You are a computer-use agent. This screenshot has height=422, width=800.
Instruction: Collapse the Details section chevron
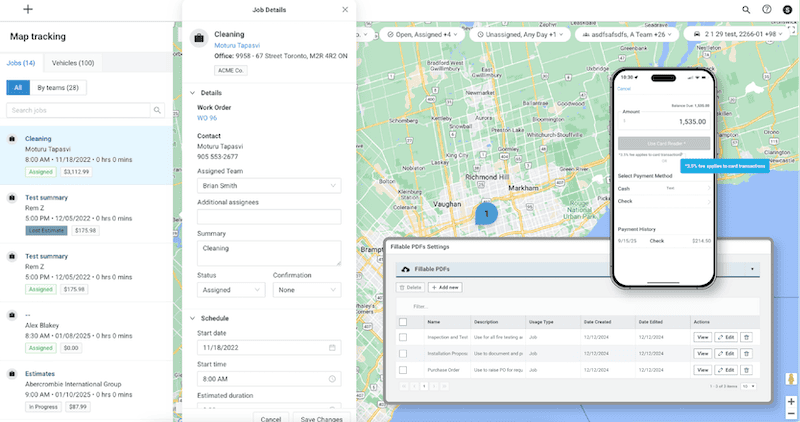tap(192, 92)
